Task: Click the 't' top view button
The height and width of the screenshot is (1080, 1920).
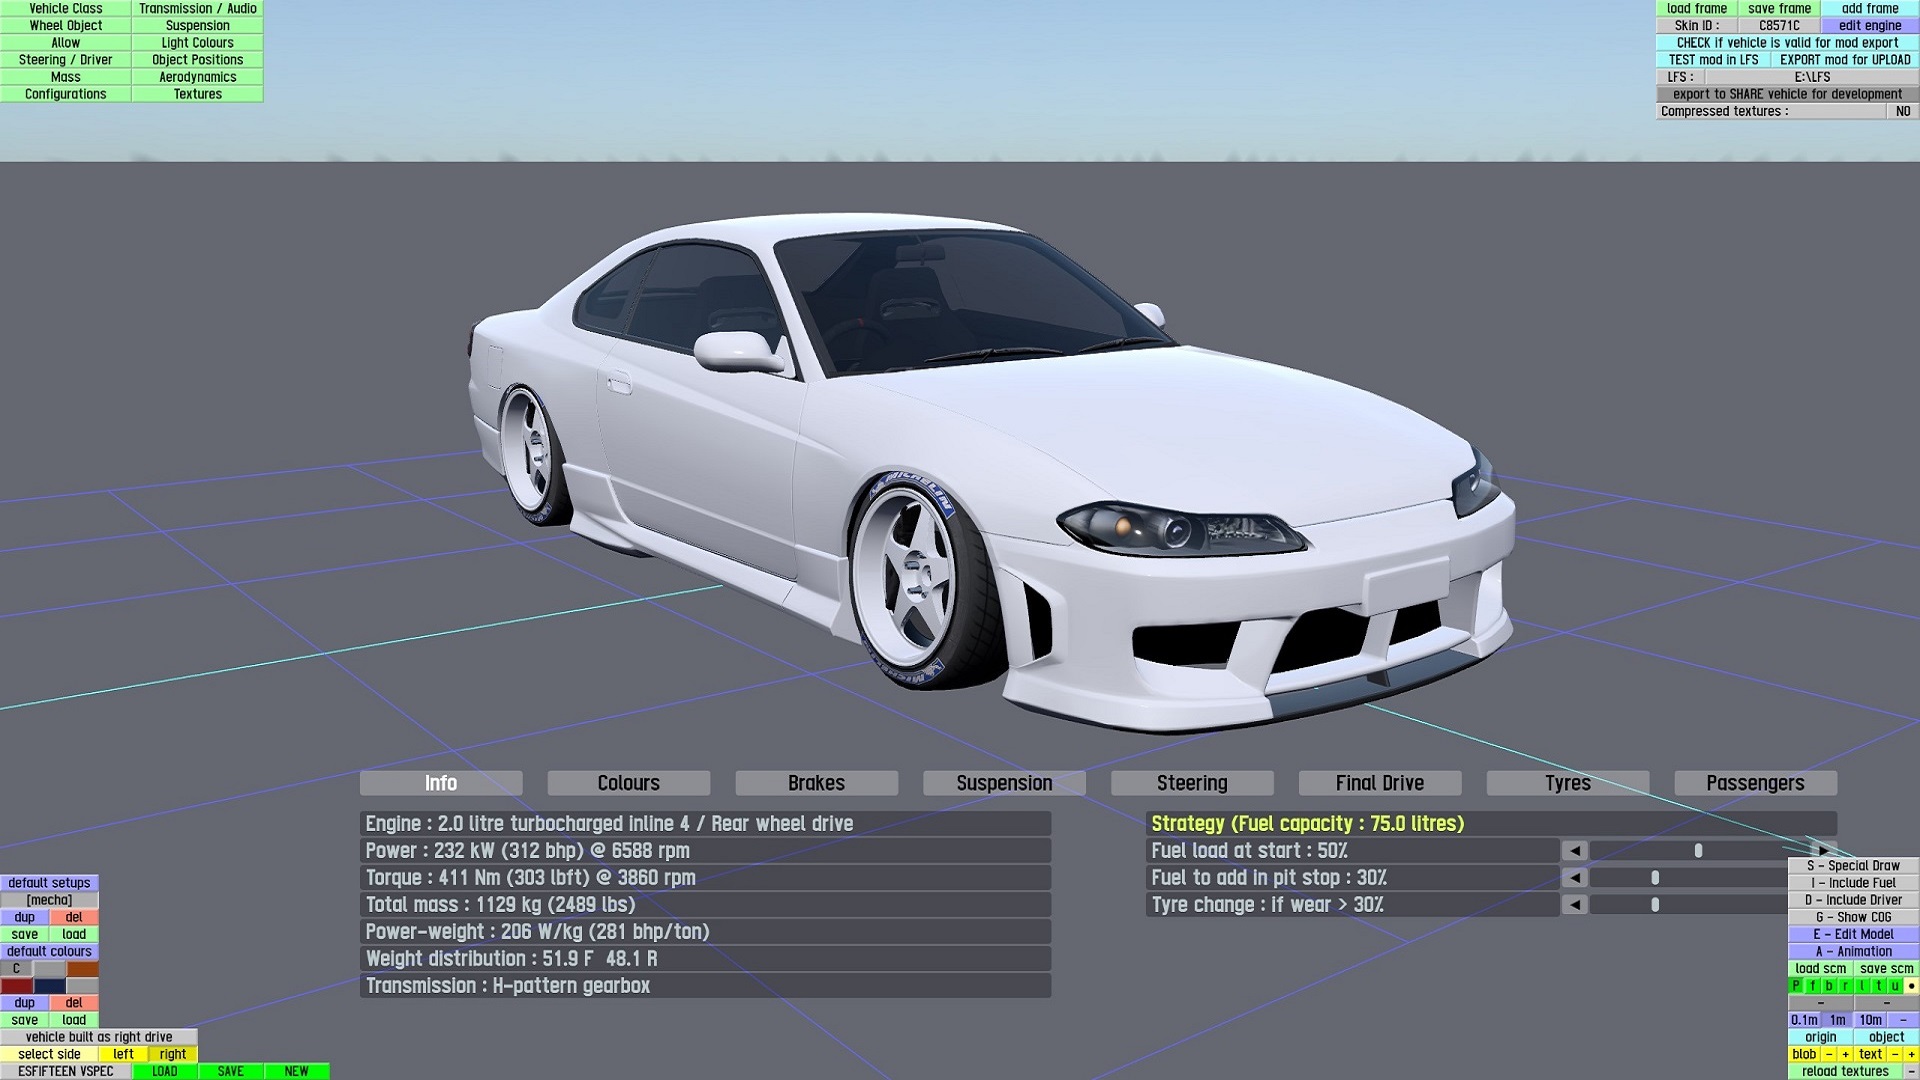Action: 1878,986
